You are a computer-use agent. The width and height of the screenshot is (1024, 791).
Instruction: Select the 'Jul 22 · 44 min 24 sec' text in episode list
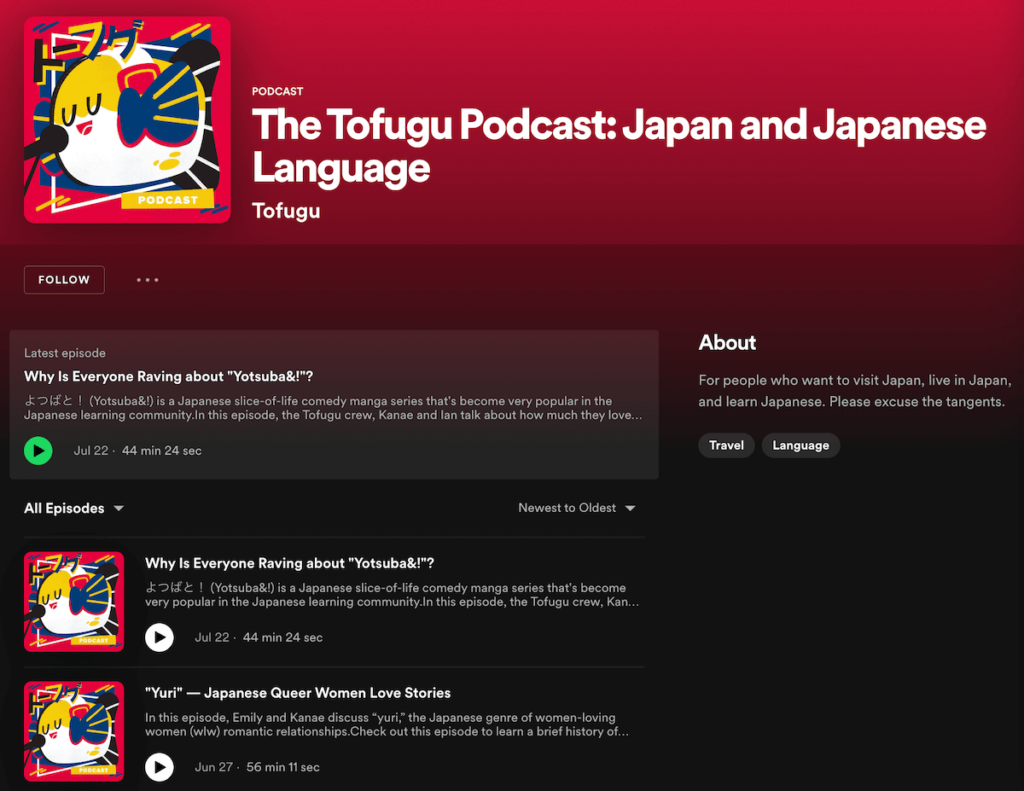click(259, 638)
